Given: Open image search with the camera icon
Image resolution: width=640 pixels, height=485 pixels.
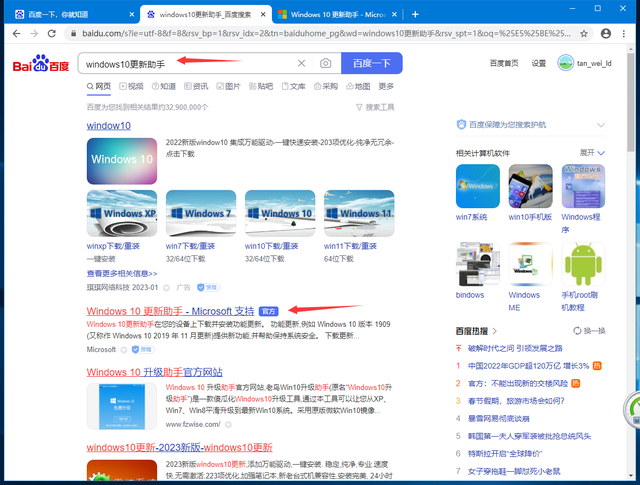Looking at the screenshot, I should 325,63.
